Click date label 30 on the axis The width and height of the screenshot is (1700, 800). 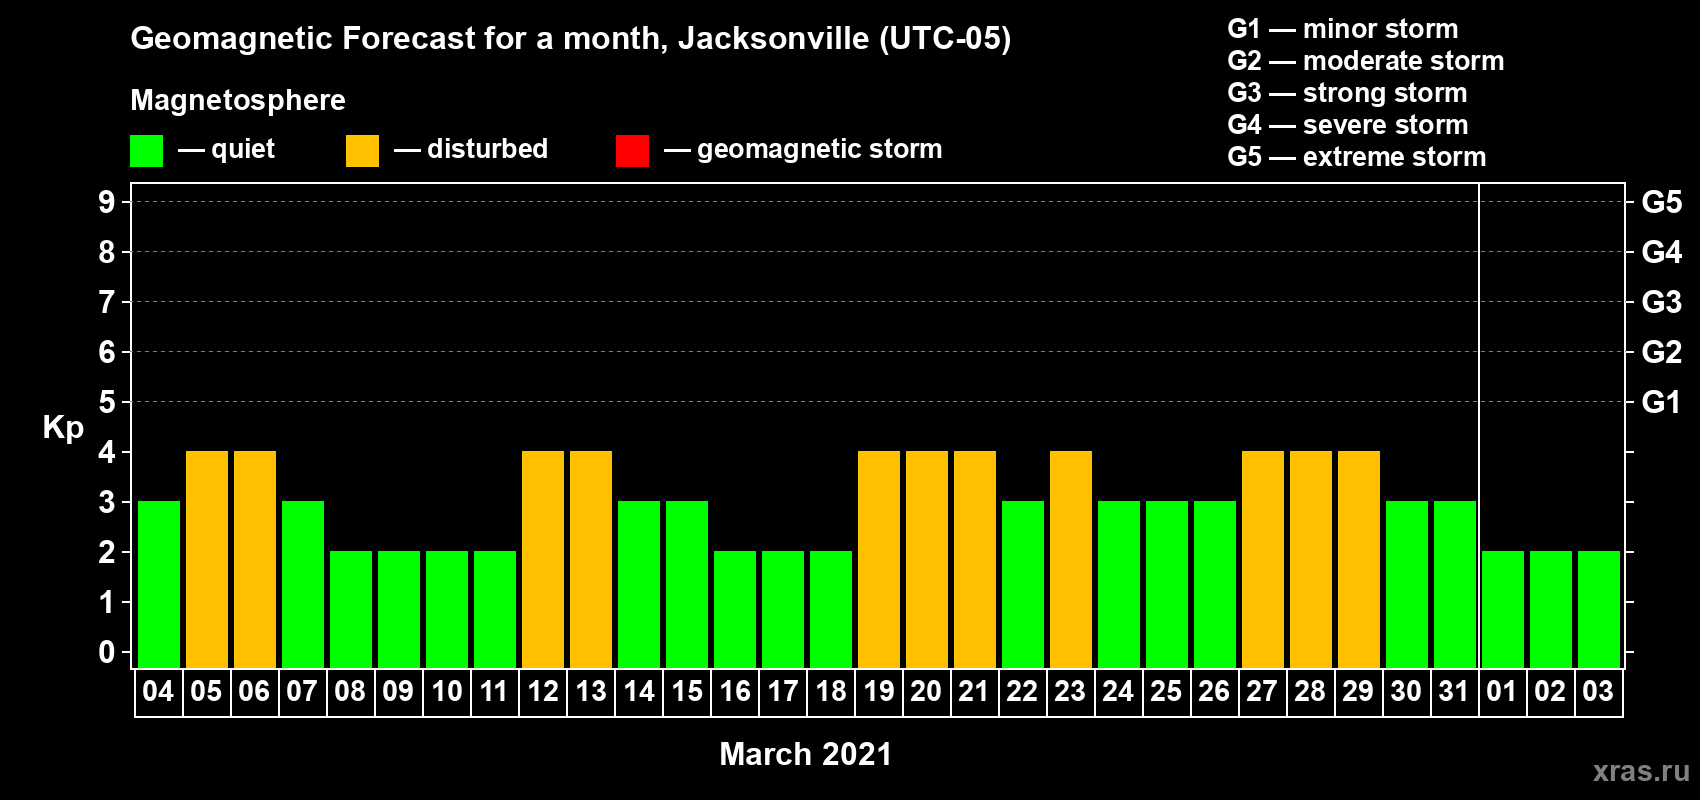(x=1406, y=692)
